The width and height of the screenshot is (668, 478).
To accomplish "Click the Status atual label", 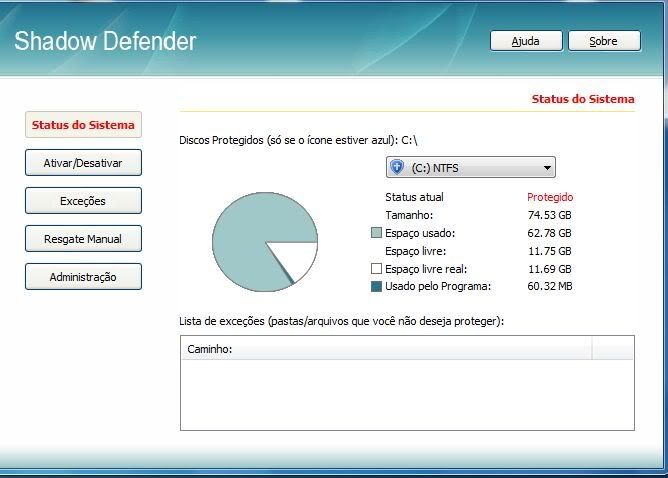I will [414, 197].
